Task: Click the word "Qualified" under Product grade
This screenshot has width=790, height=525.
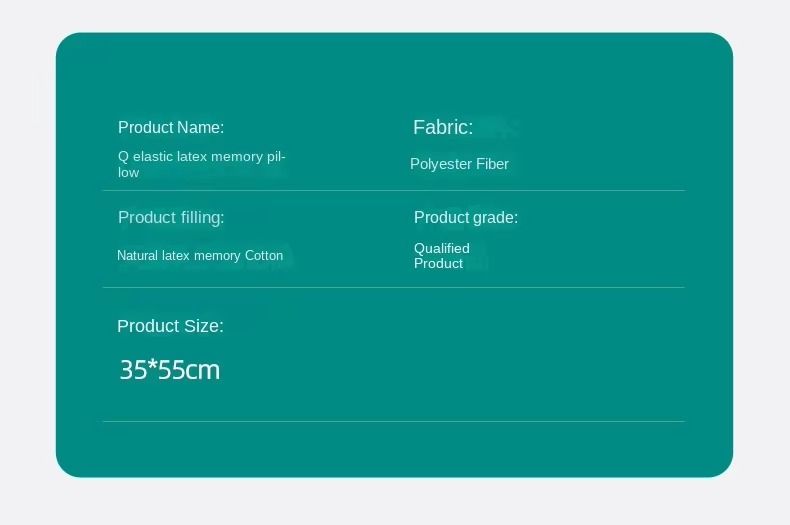Action: tap(442, 248)
